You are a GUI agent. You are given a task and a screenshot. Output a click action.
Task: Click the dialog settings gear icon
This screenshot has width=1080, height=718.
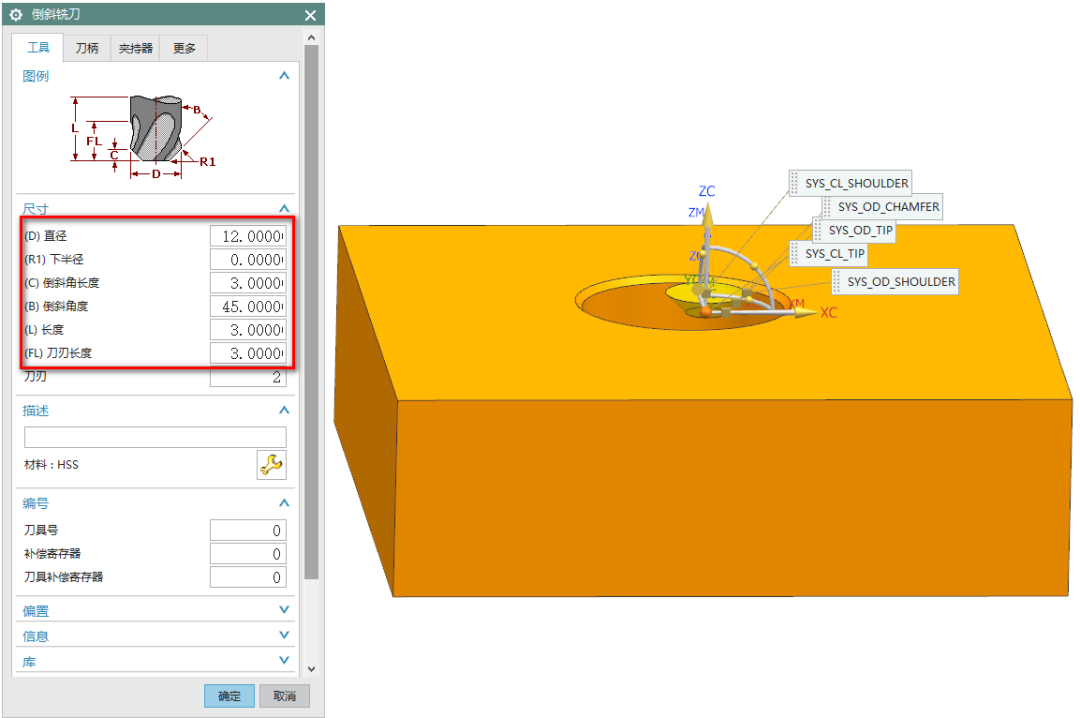[16, 15]
